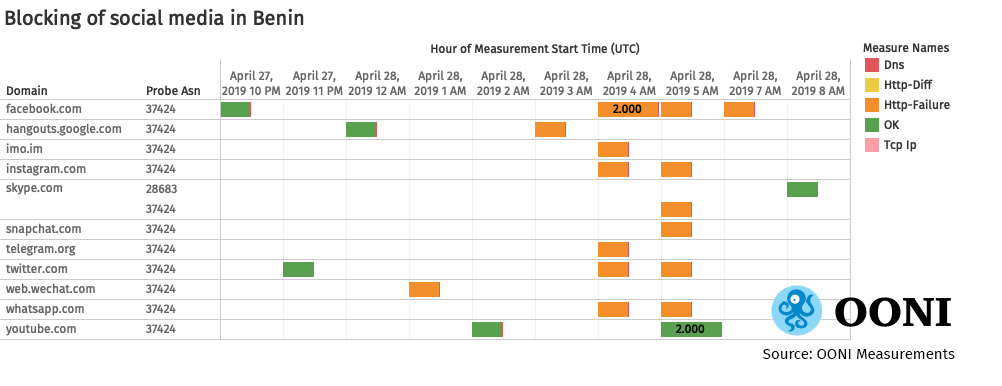Click the OK green legend swatch
1002x386 pixels.
coord(872,125)
